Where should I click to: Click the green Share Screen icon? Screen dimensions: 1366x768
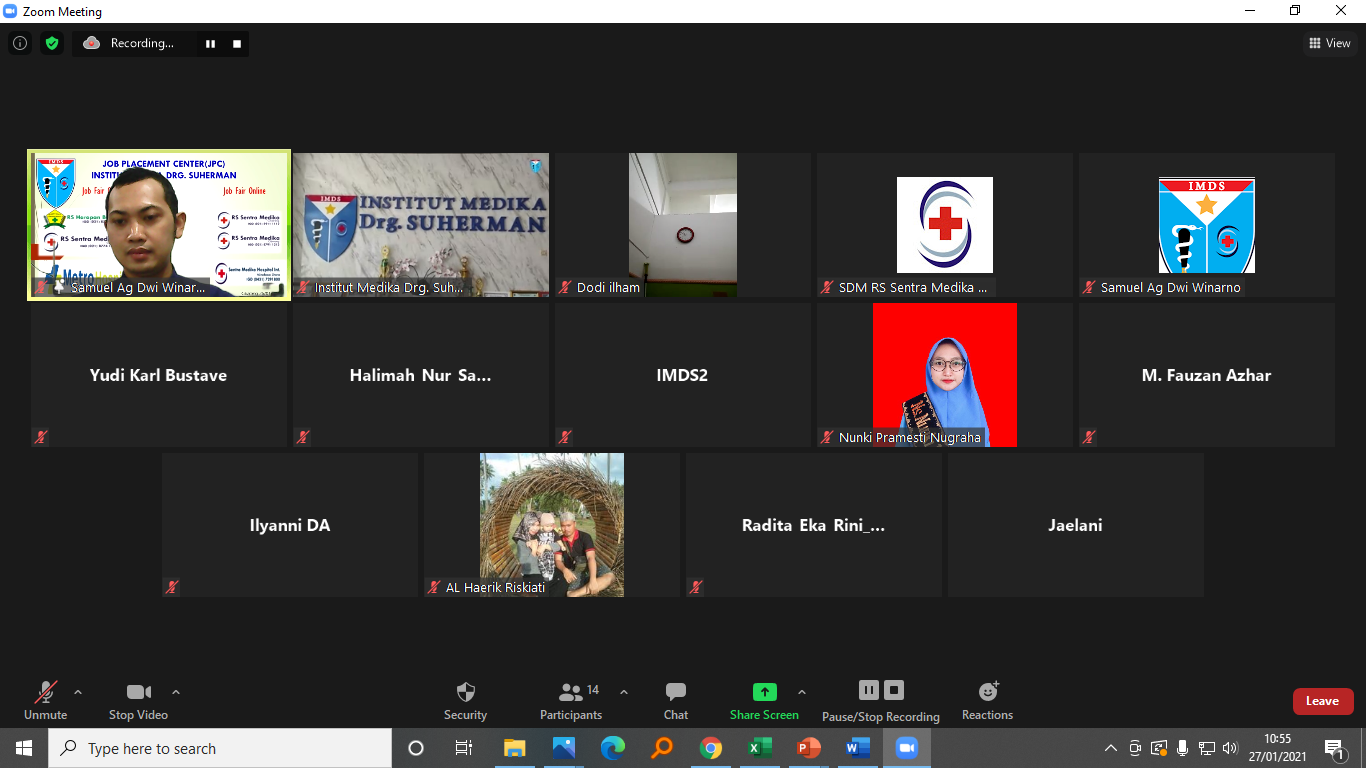click(x=764, y=692)
